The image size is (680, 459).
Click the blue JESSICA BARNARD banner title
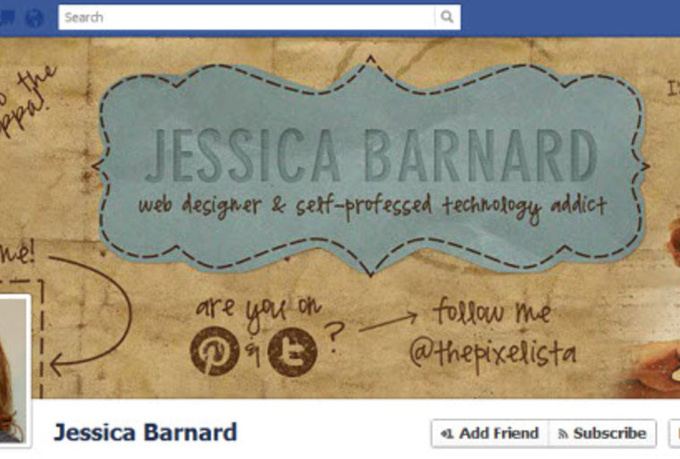371,155
